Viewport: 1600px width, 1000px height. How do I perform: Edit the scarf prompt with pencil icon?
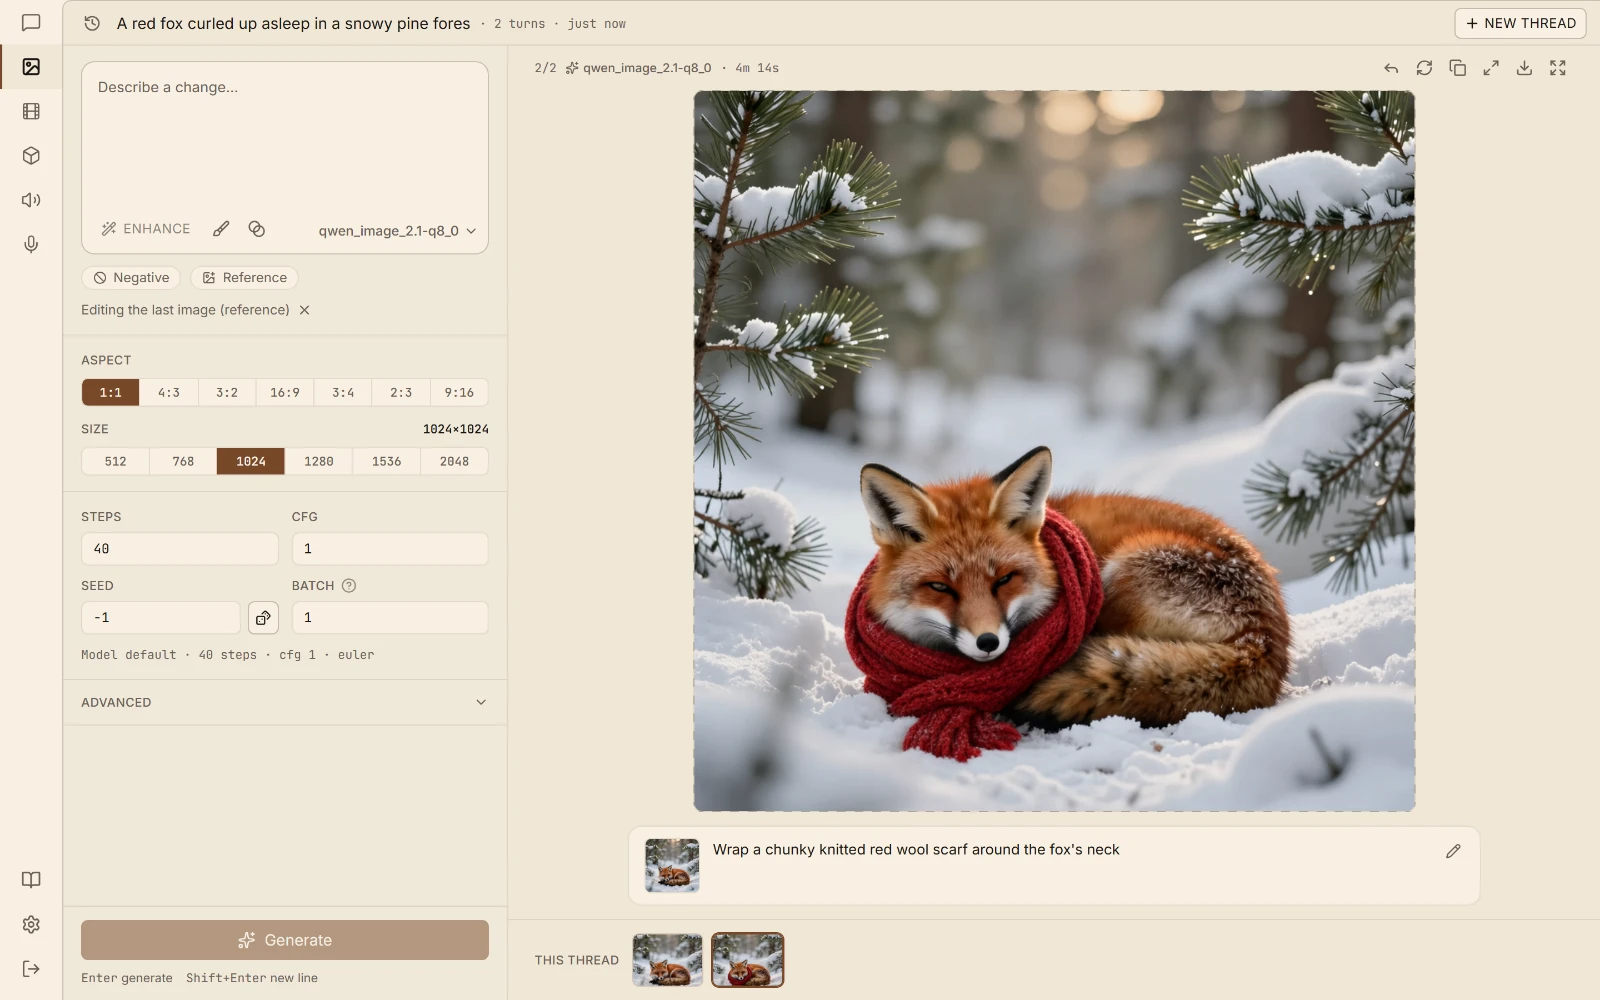(1453, 851)
